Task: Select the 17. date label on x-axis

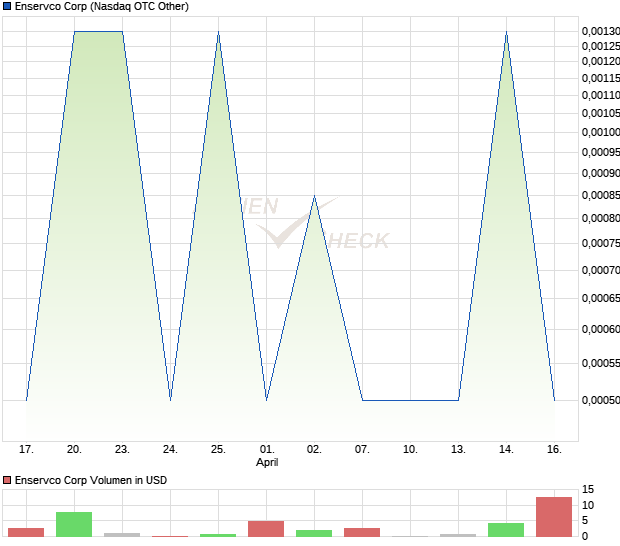Action: pyautogui.click(x=26, y=450)
